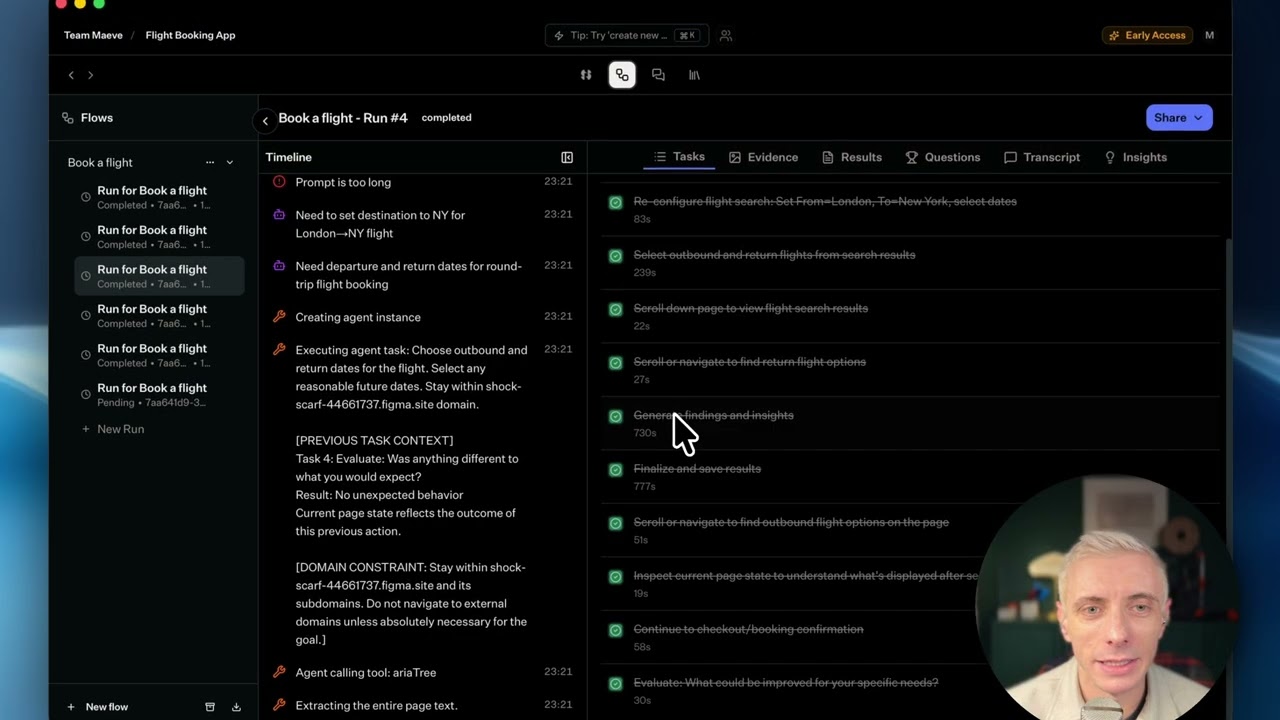
Task: Toggle checkmark for Scroll down page to view results
Action: [x=615, y=309]
